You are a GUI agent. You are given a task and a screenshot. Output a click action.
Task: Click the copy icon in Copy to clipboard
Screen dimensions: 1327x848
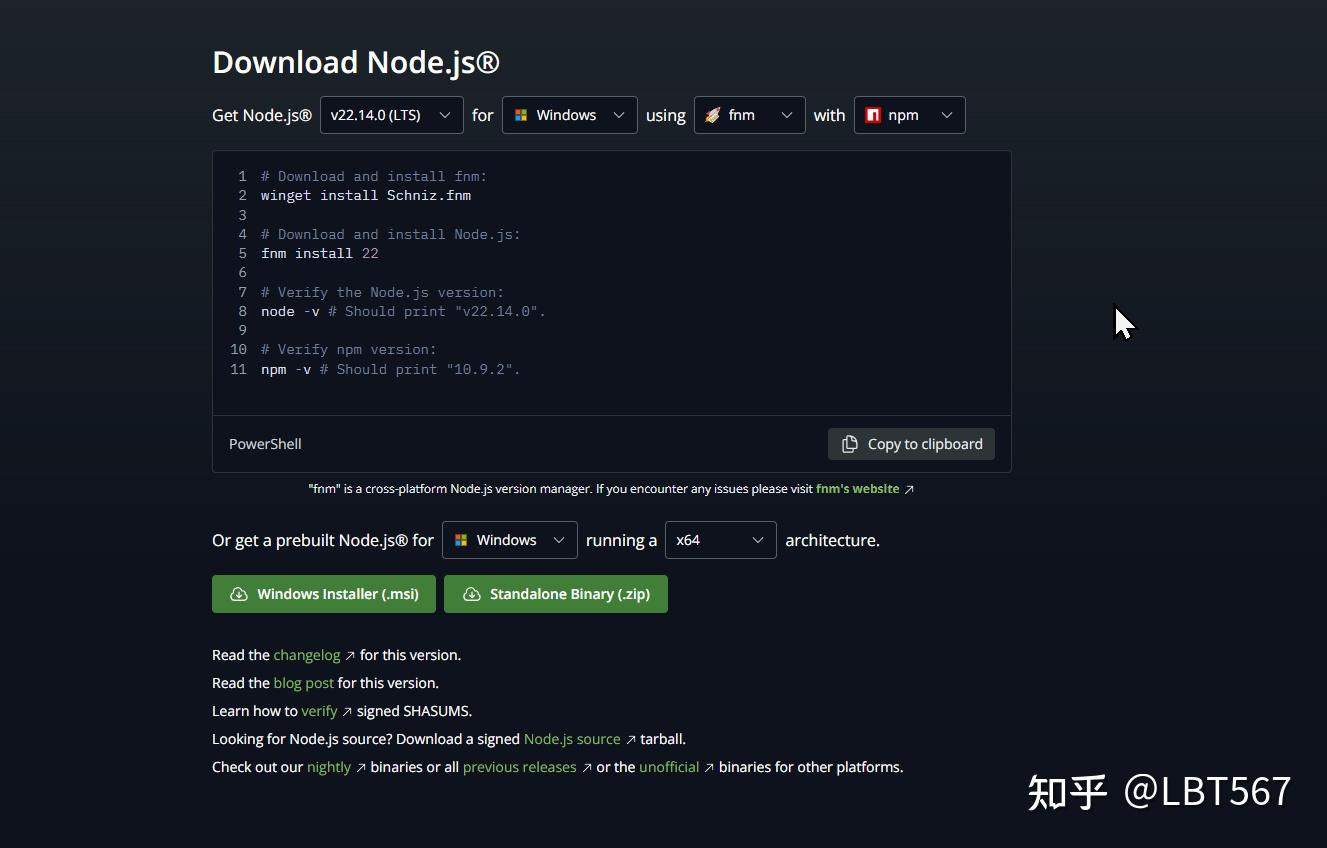[850, 444]
